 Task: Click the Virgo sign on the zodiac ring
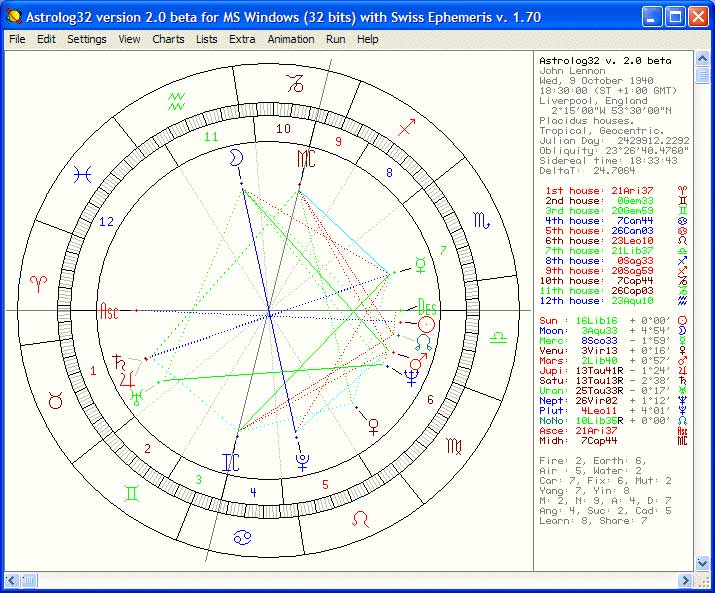454,447
